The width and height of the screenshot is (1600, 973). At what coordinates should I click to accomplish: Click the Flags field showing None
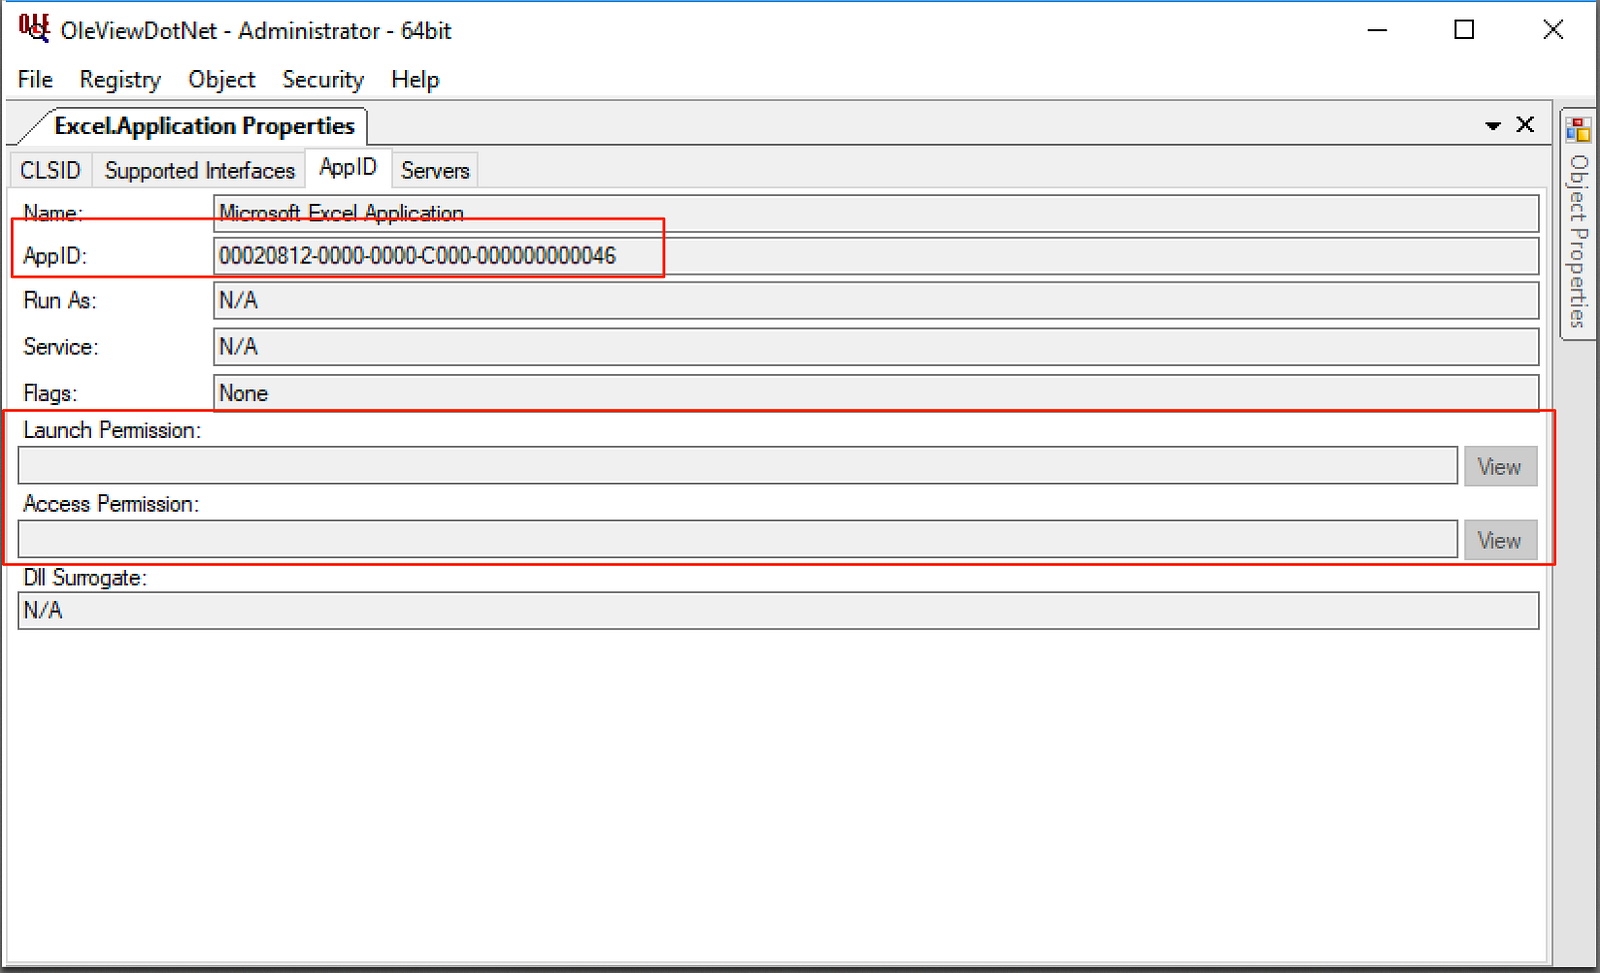click(x=876, y=393)
